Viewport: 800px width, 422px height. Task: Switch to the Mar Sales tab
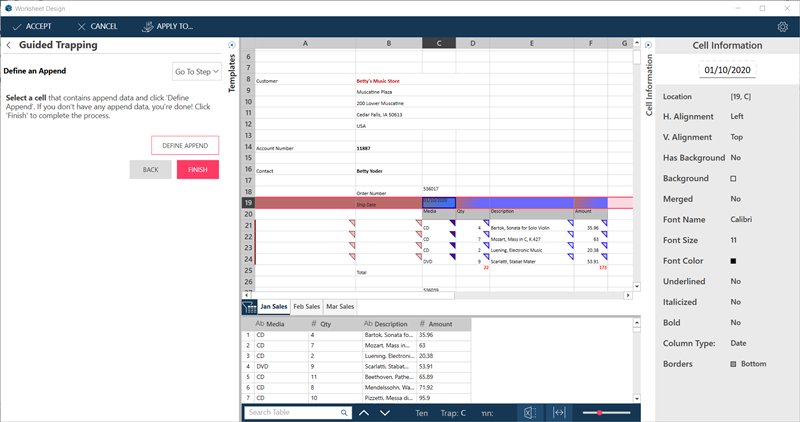[340, 306]
